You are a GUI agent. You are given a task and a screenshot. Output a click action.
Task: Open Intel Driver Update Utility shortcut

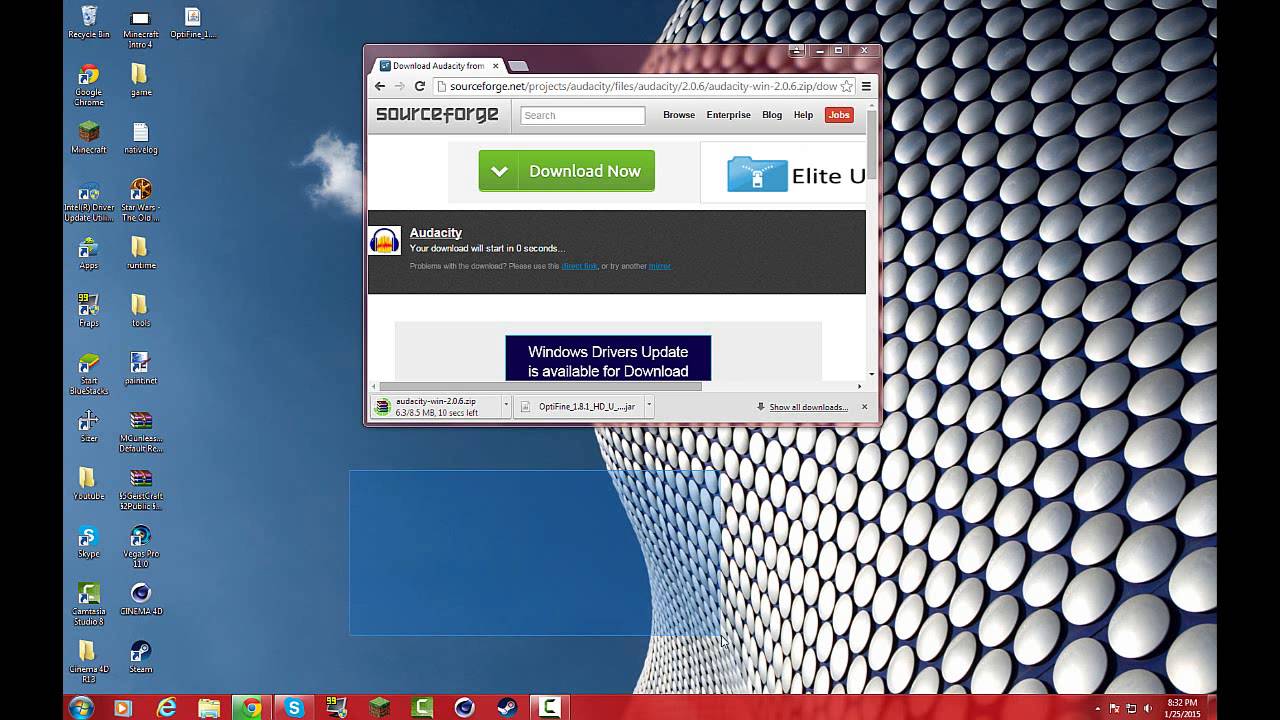89,200
